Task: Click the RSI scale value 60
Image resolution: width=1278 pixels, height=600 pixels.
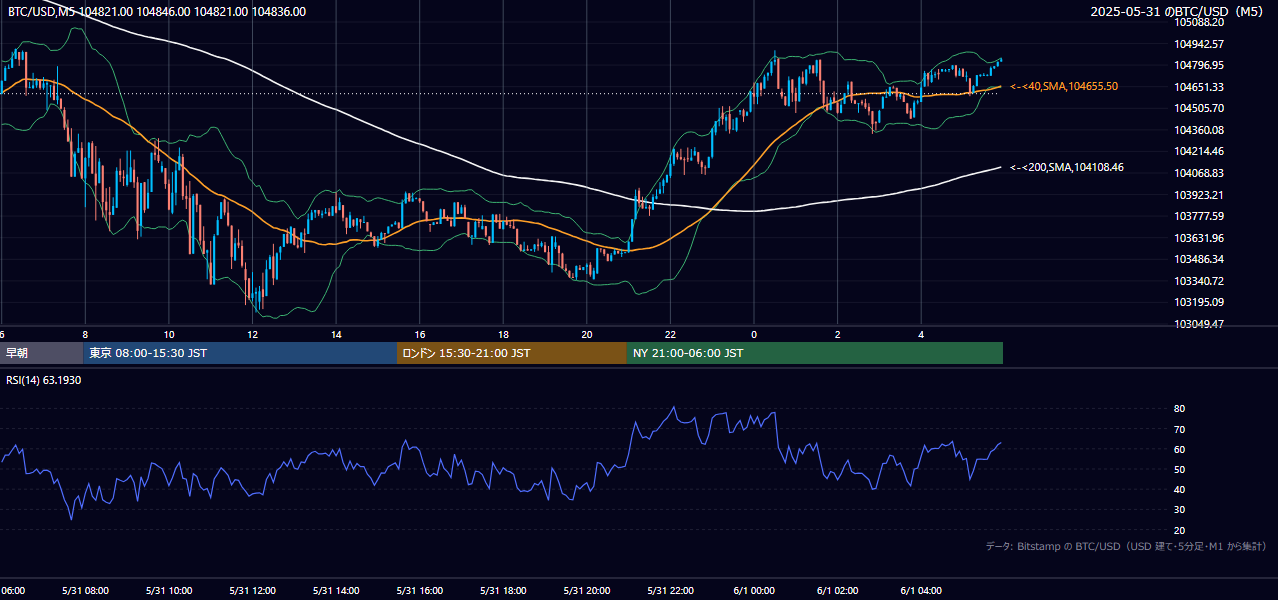Action: 1179,449
